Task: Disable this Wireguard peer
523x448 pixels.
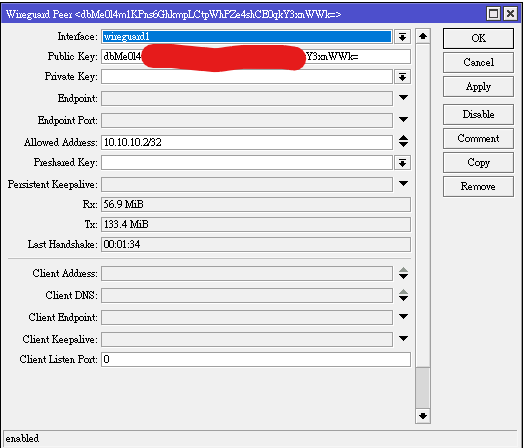Action: coord(478,114)
